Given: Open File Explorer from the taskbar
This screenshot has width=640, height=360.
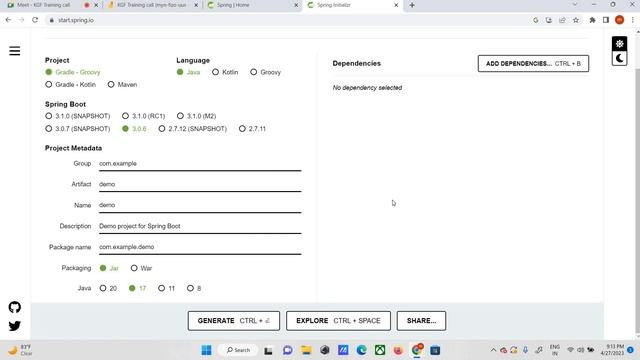Looking at the screenshot, I should pos(306,350).
